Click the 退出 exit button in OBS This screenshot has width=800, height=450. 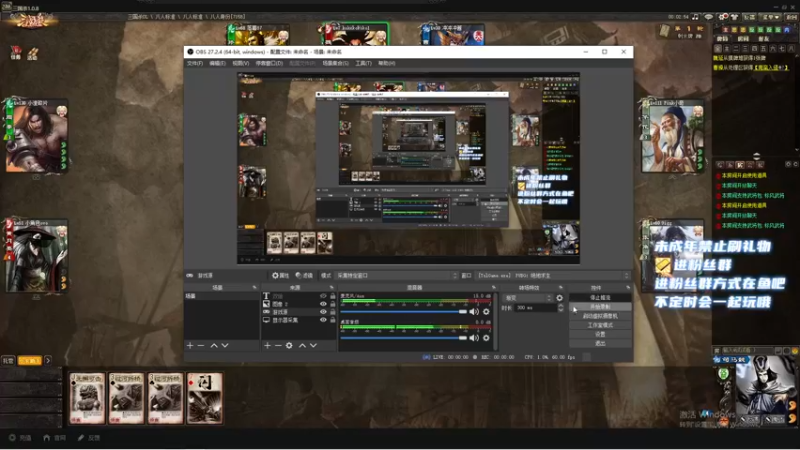click(x=600, y=343)
